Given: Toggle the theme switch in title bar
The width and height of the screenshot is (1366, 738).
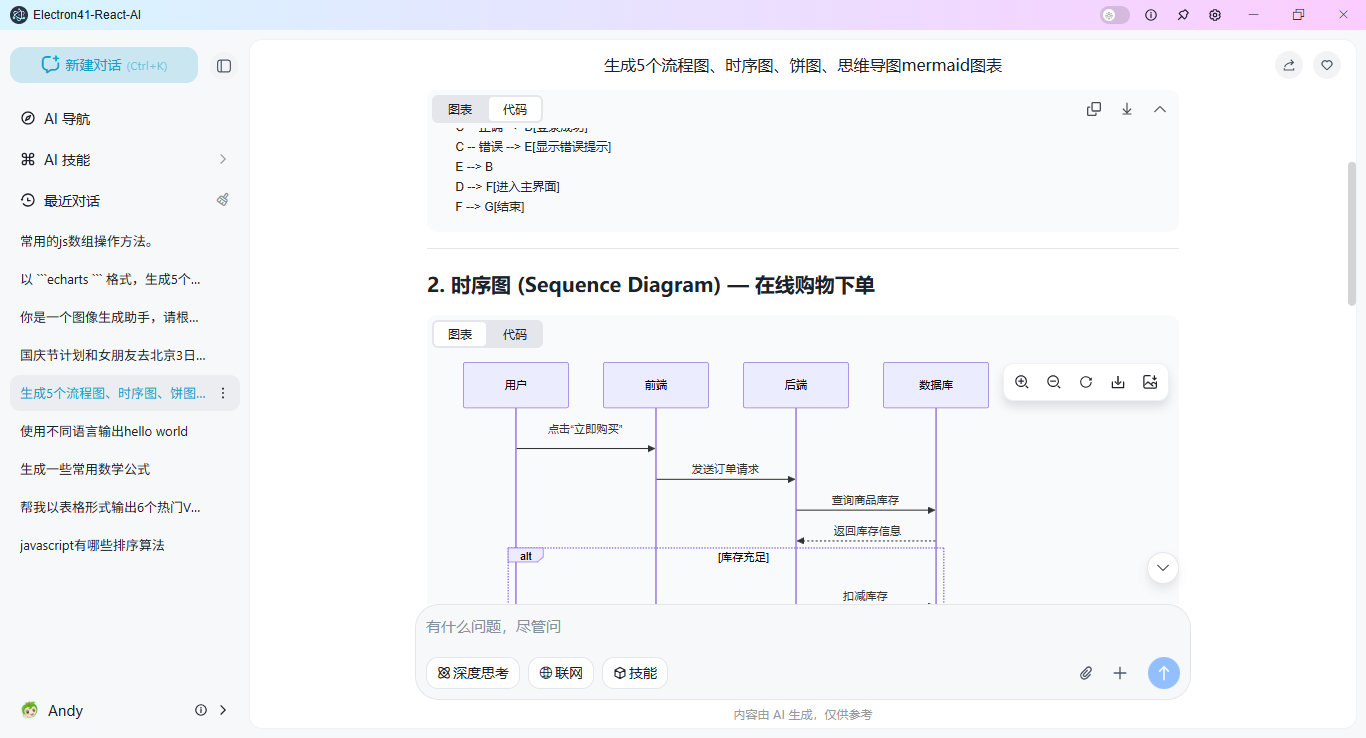Looking at the screenshot, I should pyautogui.click(x=1115, y=15).
